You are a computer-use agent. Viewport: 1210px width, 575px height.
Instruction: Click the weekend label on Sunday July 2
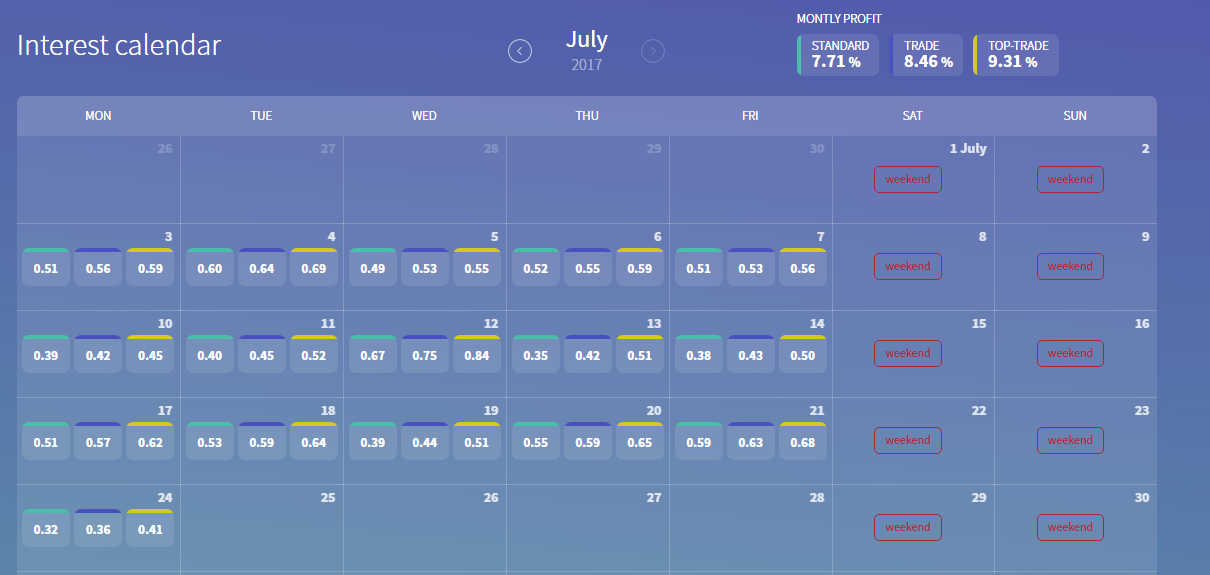pyautogui.click(x=1070, y=180)
